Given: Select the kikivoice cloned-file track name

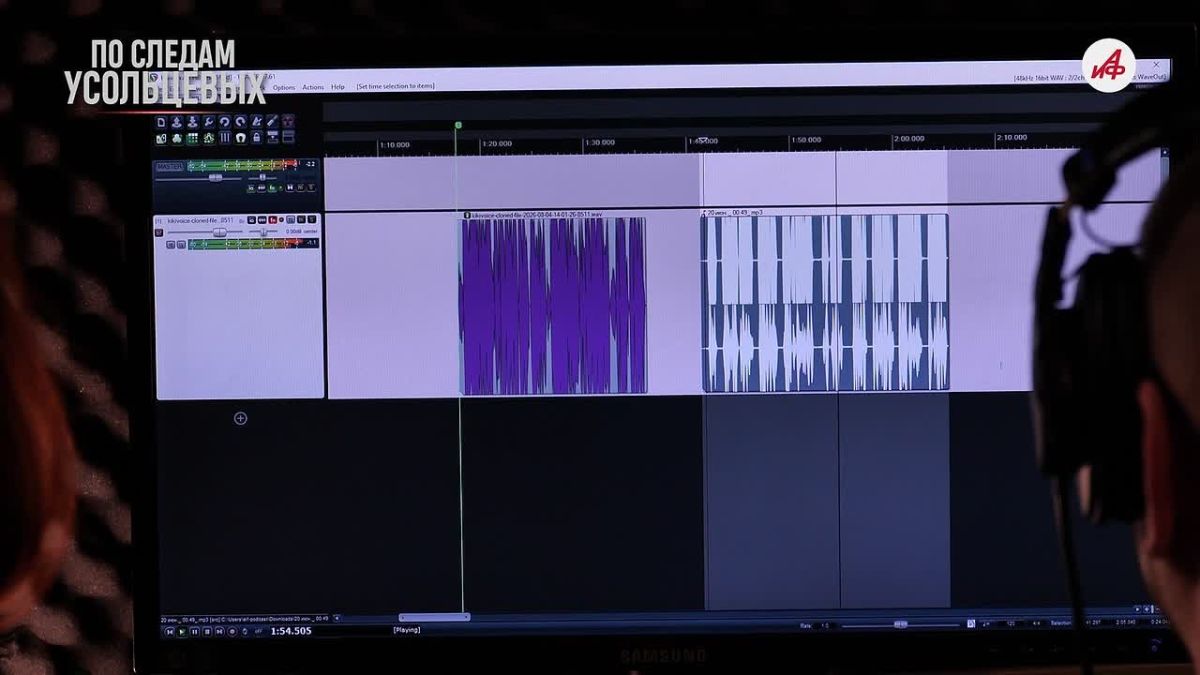Looking at the screenshot, I should click(x=201, y=220).
